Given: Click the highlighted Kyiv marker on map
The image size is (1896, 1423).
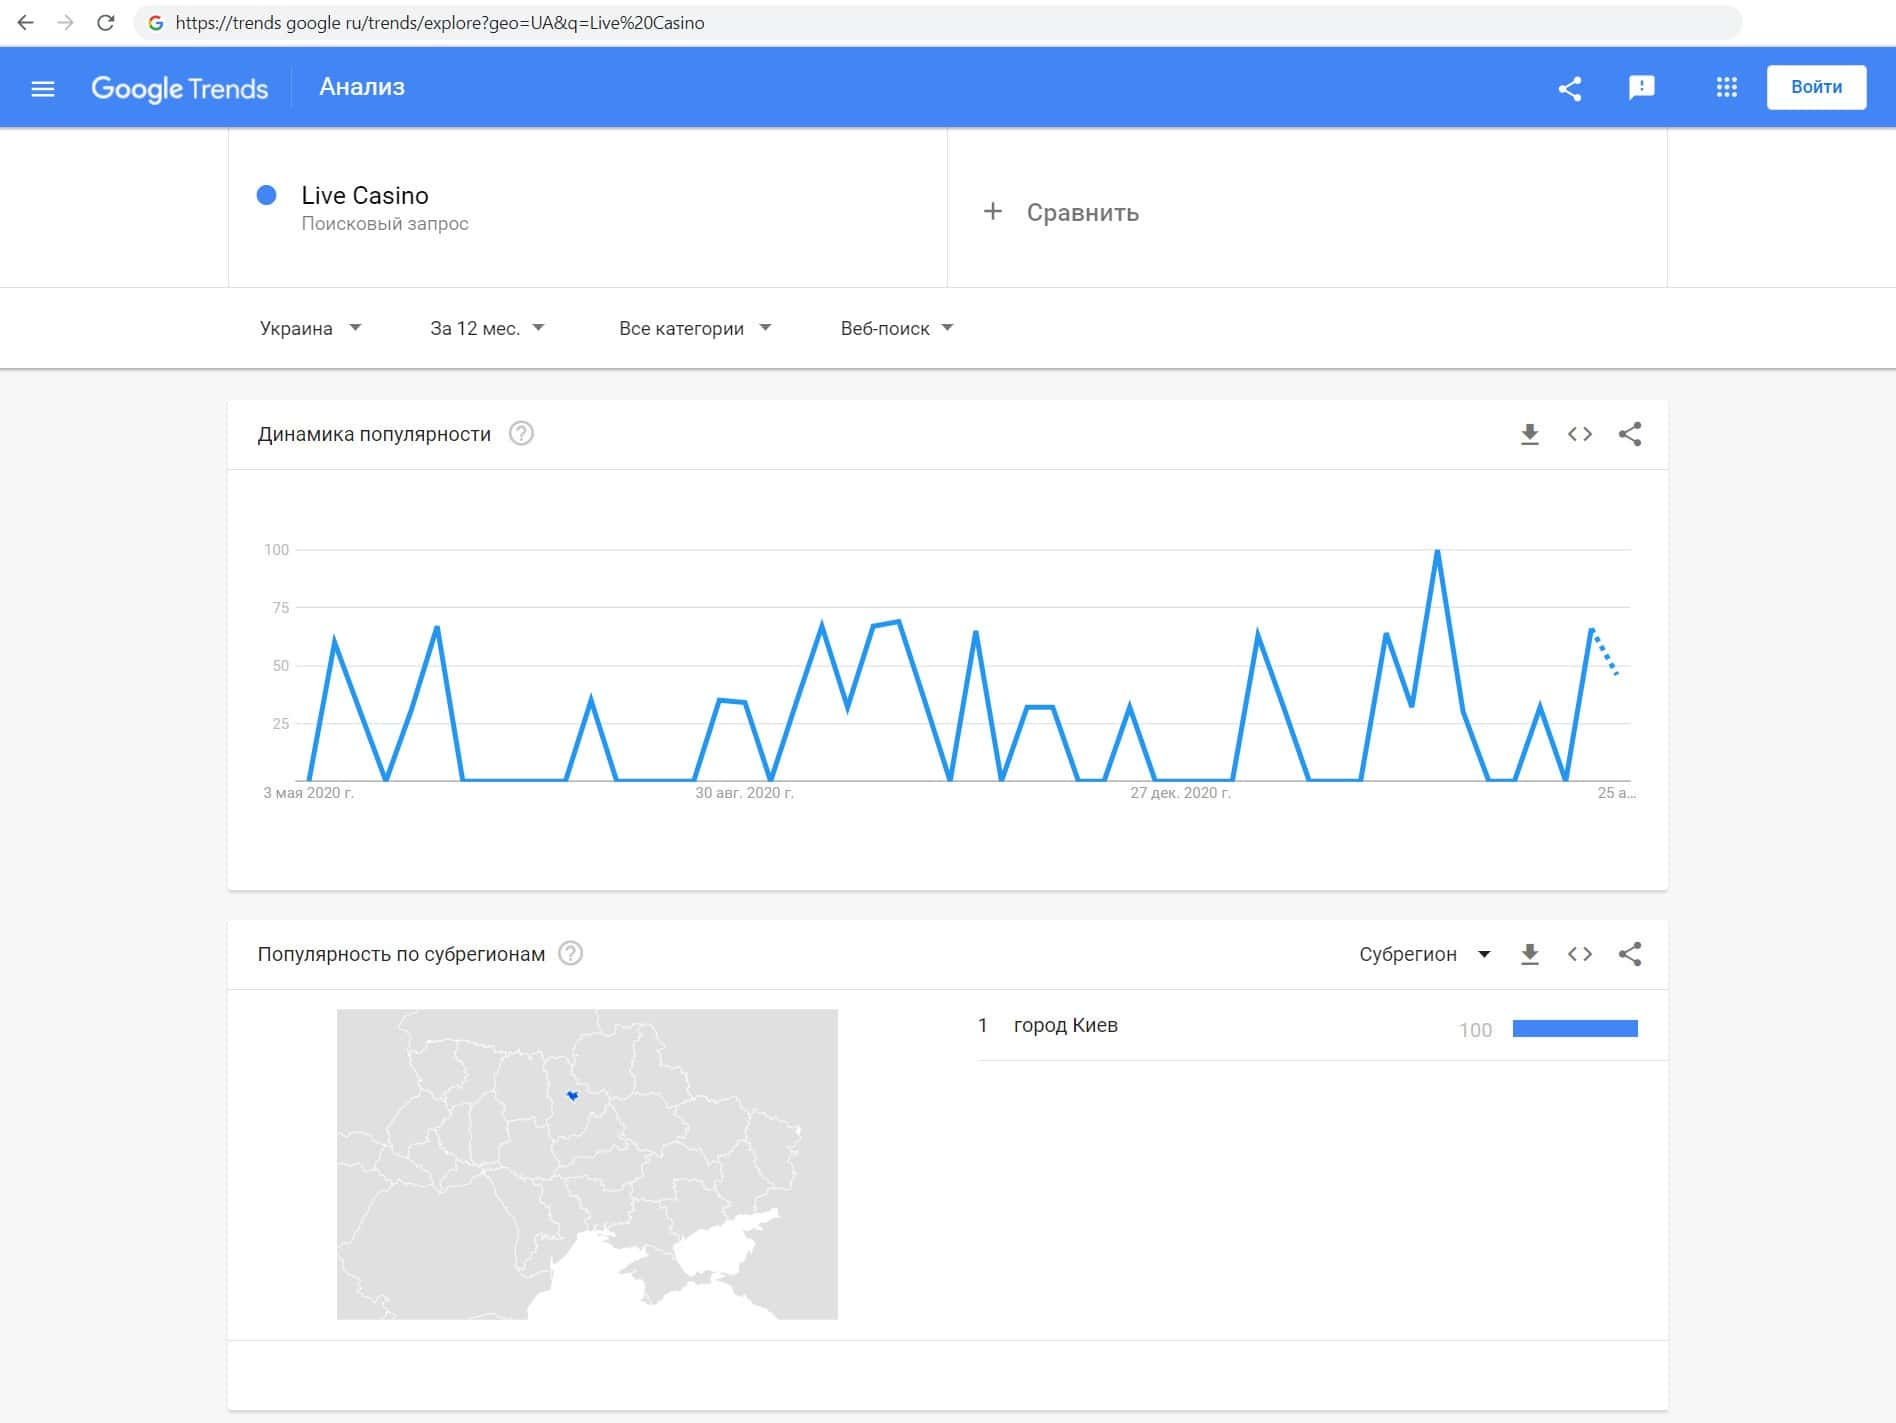Looking at the screenshot, I should 573,1096.
